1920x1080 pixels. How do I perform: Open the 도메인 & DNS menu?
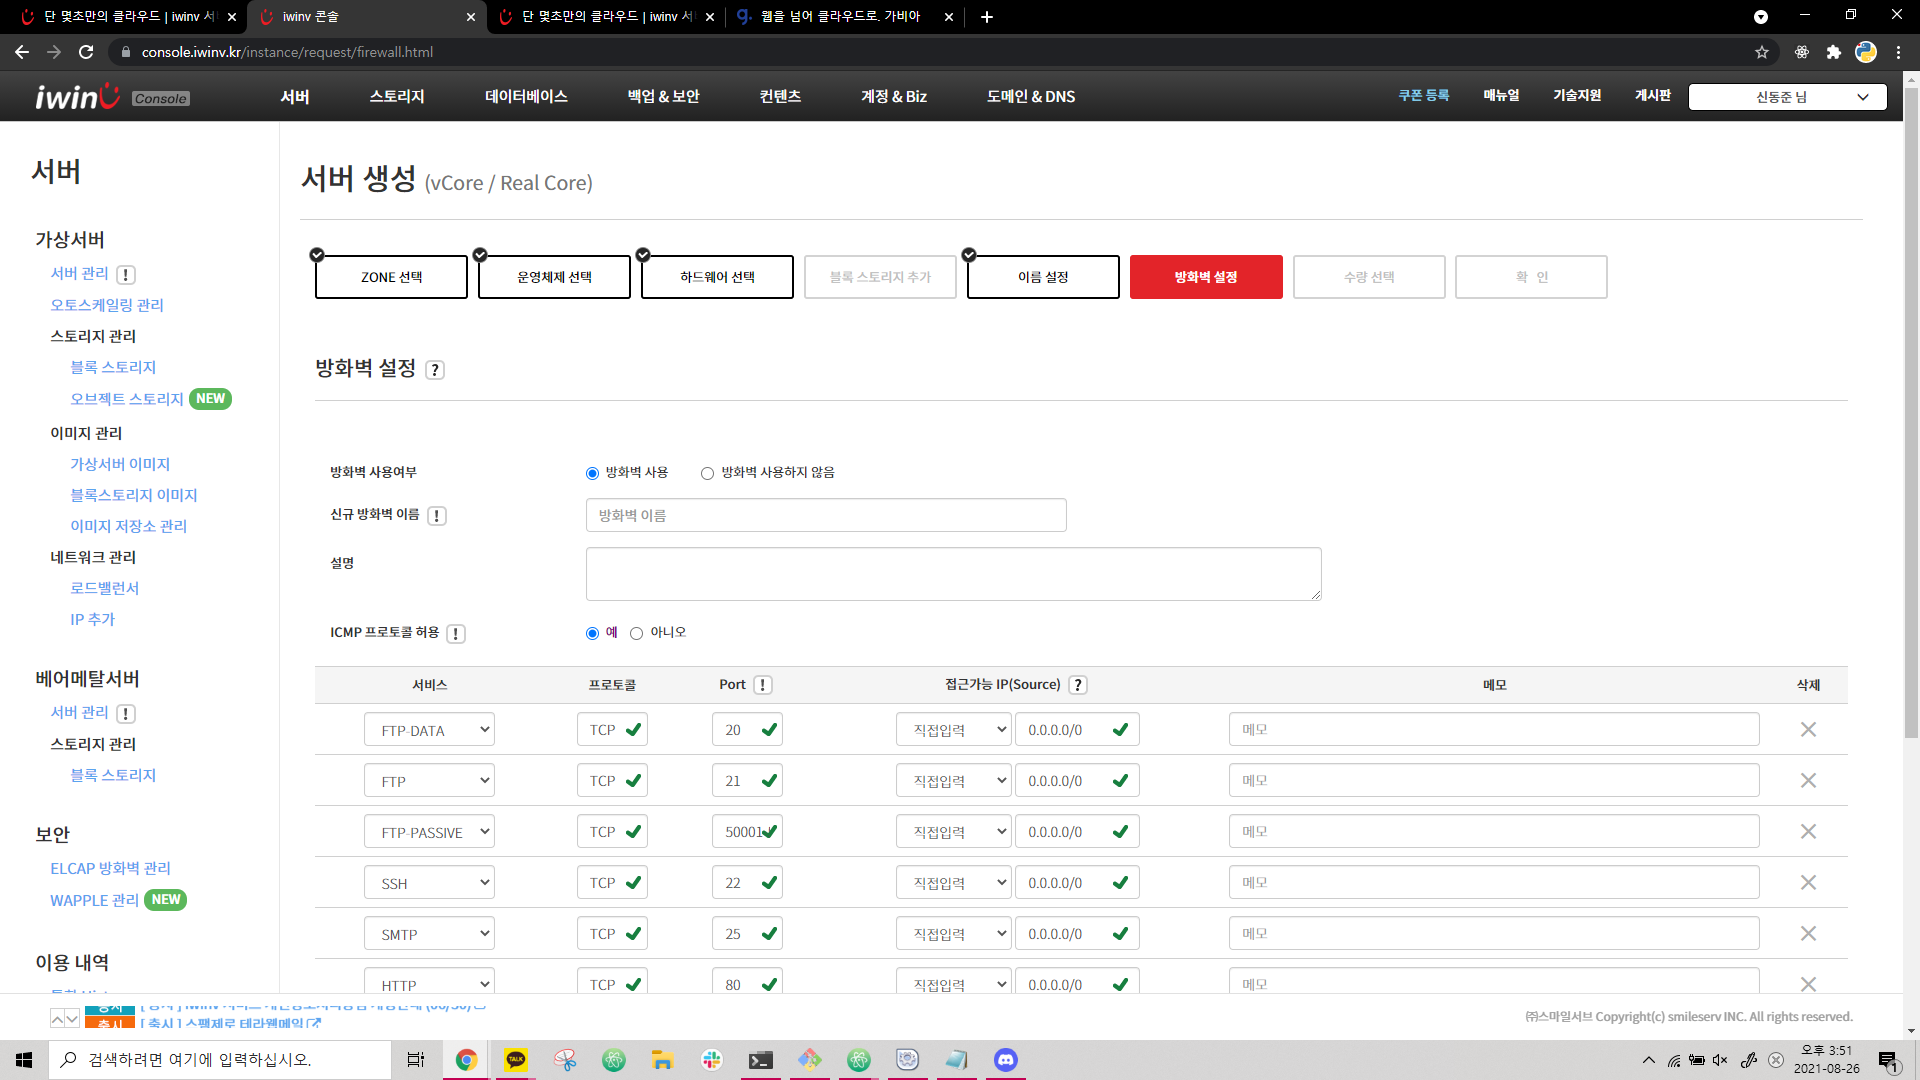click(1030, 97)
